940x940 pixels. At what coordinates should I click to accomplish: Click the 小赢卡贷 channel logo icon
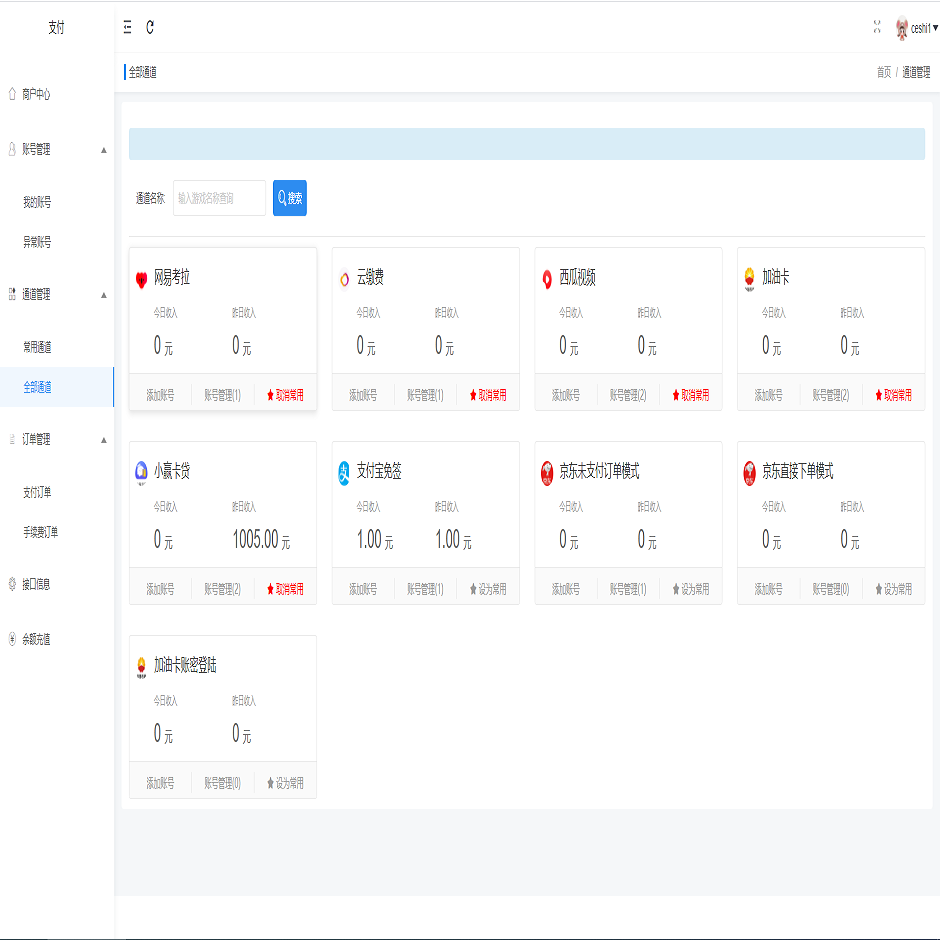[x=141, y=473]
